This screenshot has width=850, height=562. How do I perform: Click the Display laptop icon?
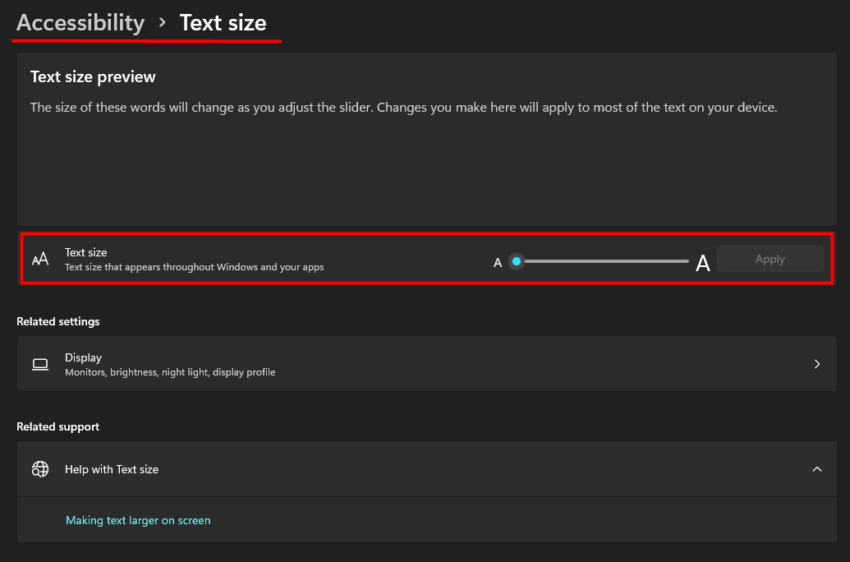40,364
